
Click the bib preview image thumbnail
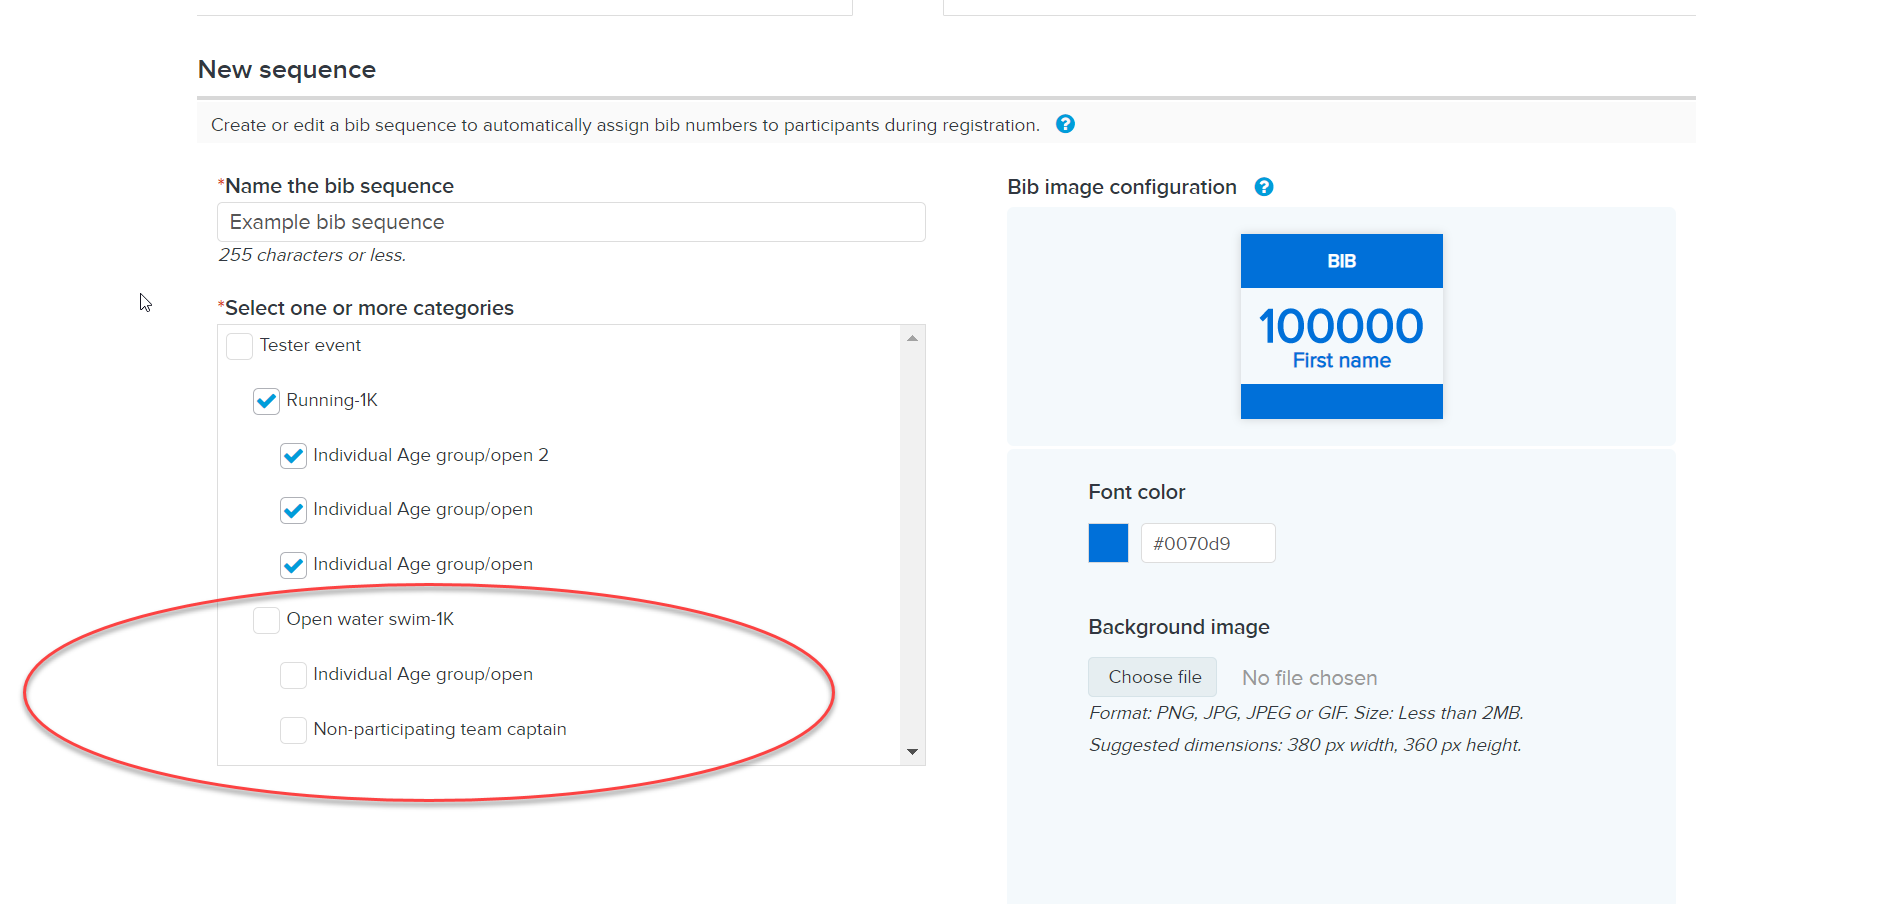(1341, 326)
